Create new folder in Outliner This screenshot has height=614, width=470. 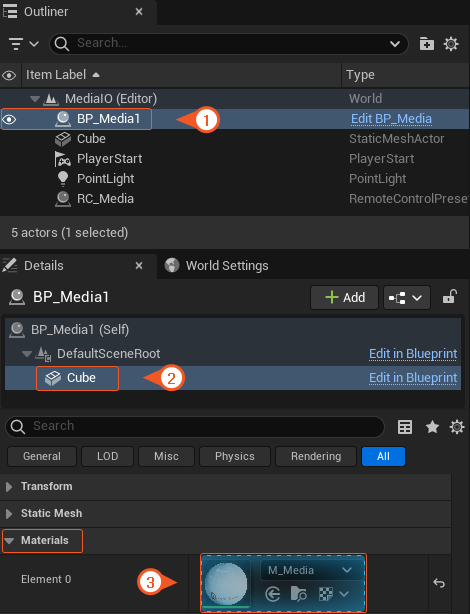(x=427, y=43)
